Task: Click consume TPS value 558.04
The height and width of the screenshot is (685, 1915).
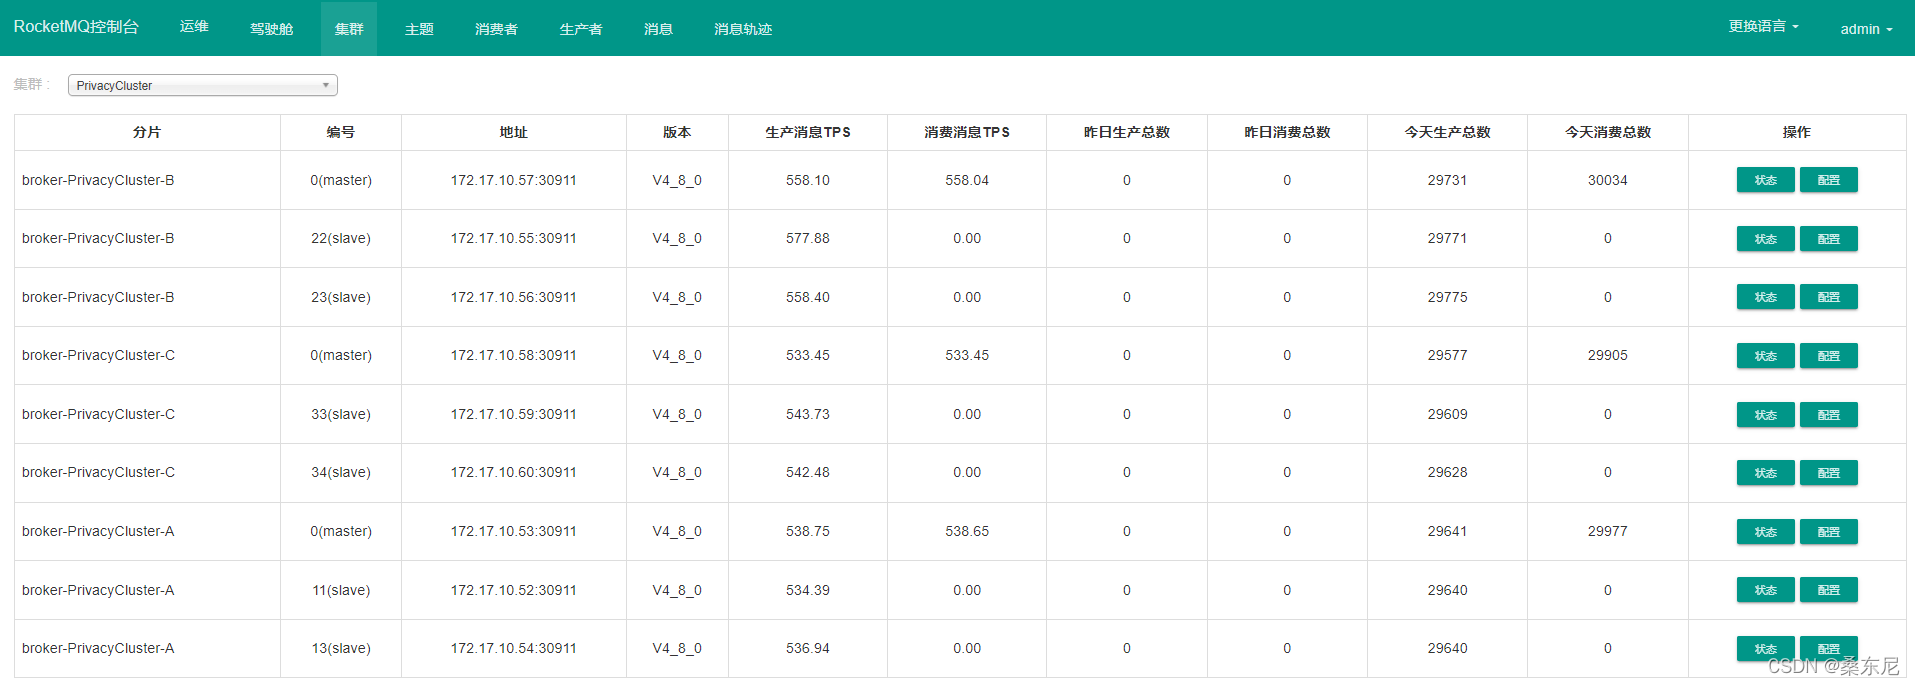Action: point(967,180)
